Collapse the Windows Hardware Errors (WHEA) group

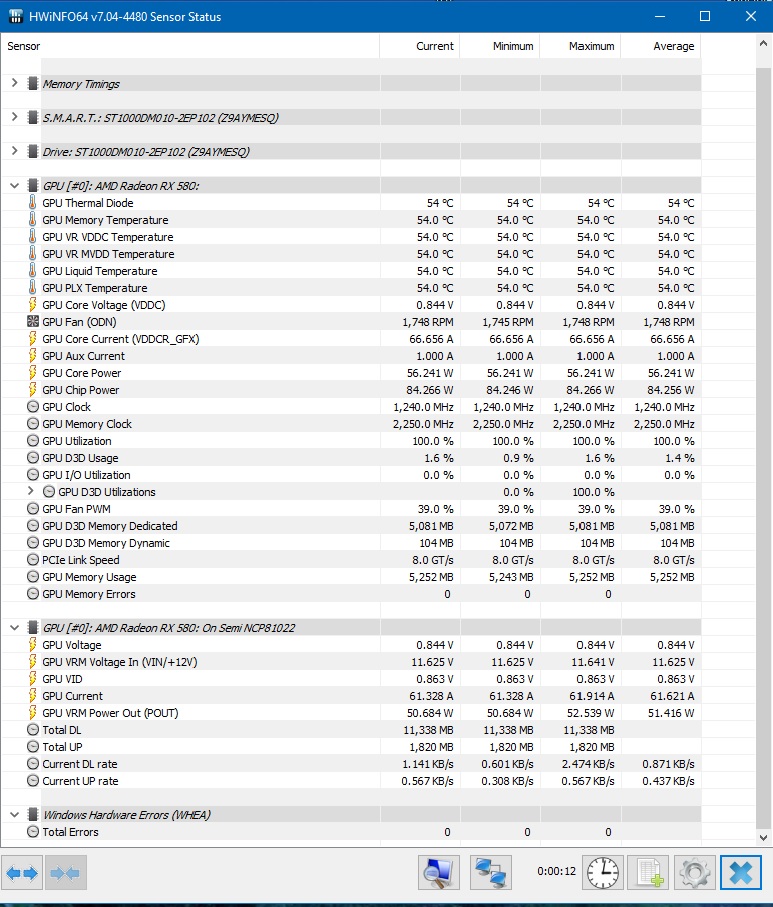coord(14,815)
